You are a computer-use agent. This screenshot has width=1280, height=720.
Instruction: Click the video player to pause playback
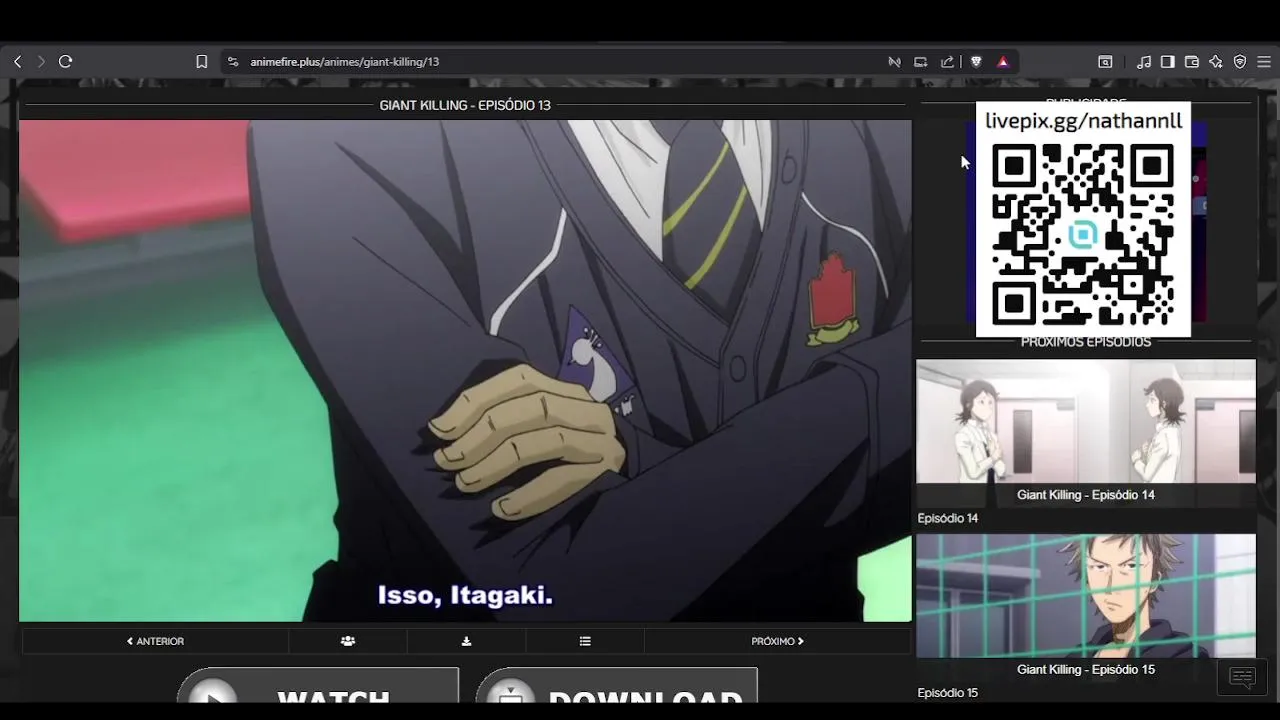(465, 371)
